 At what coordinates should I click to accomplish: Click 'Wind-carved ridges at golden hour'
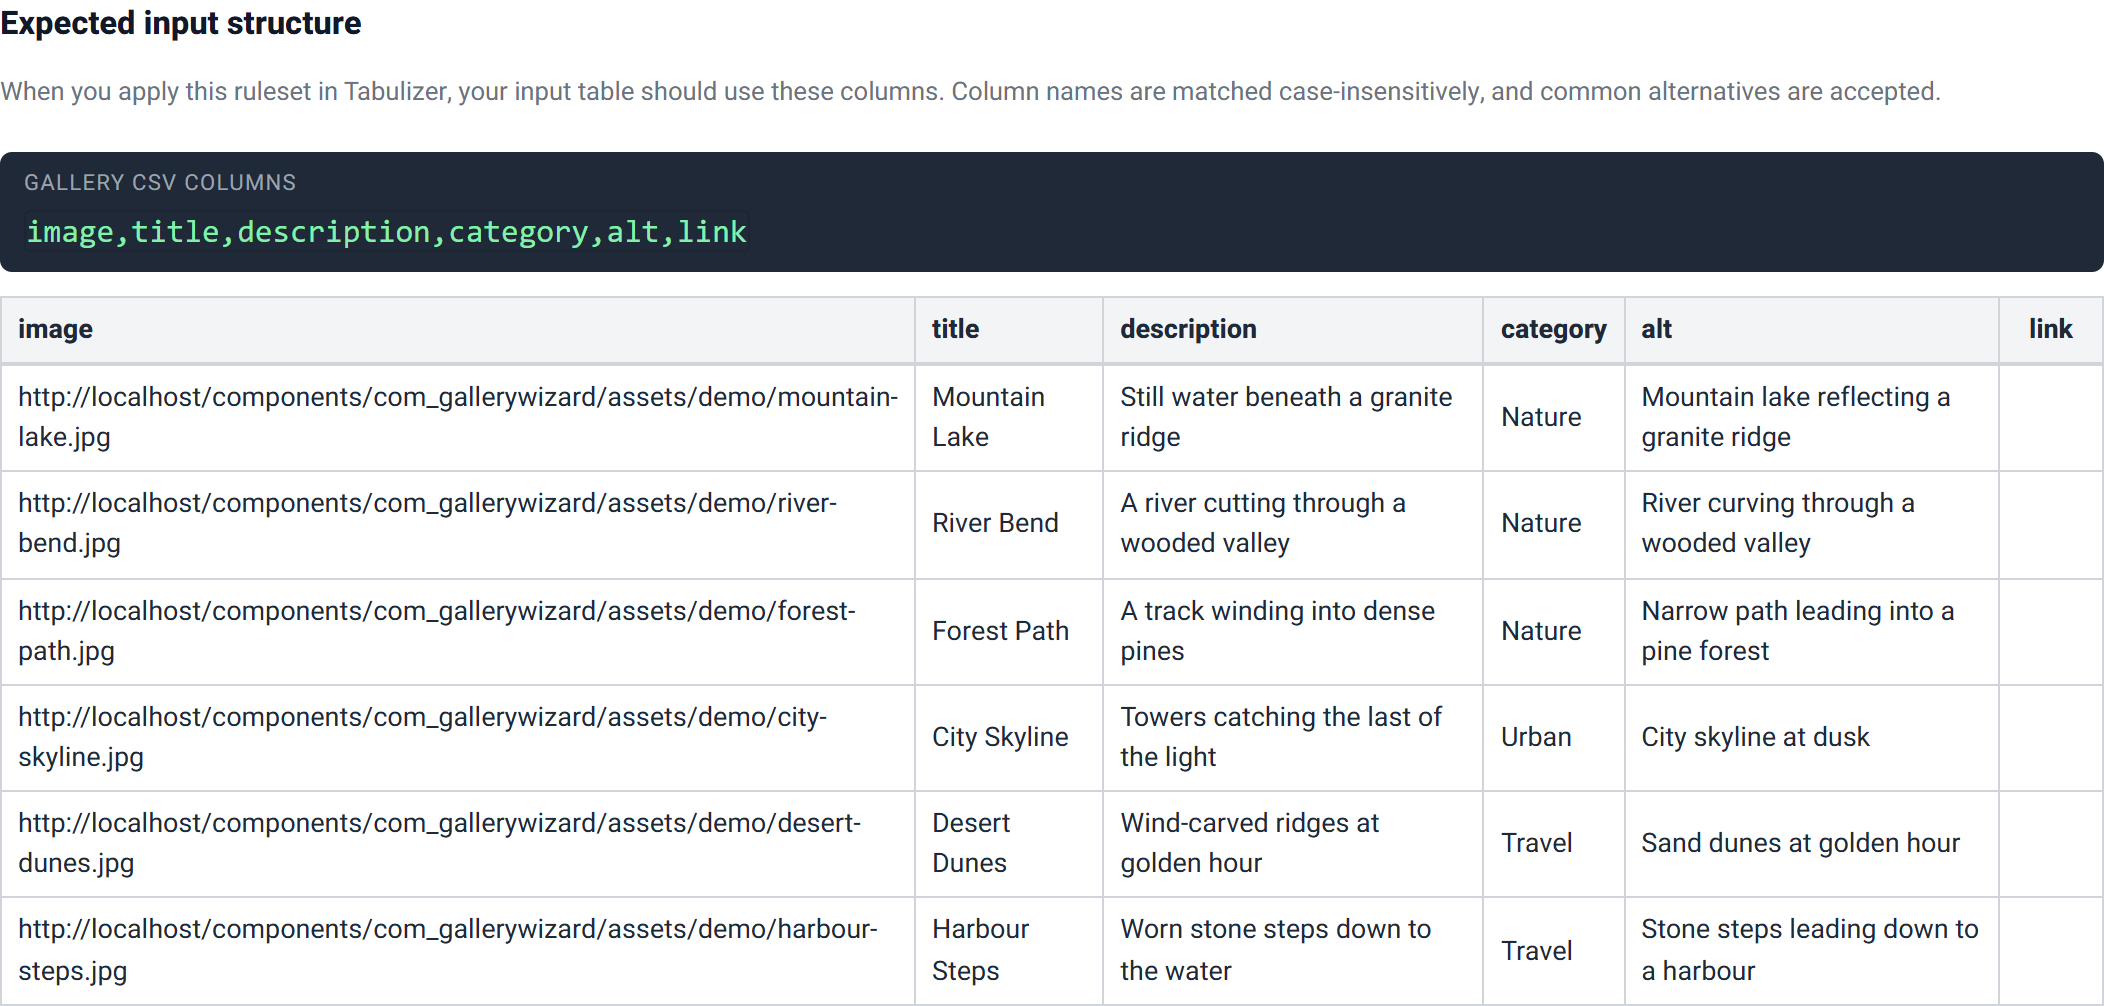[x=1249, y=843]
